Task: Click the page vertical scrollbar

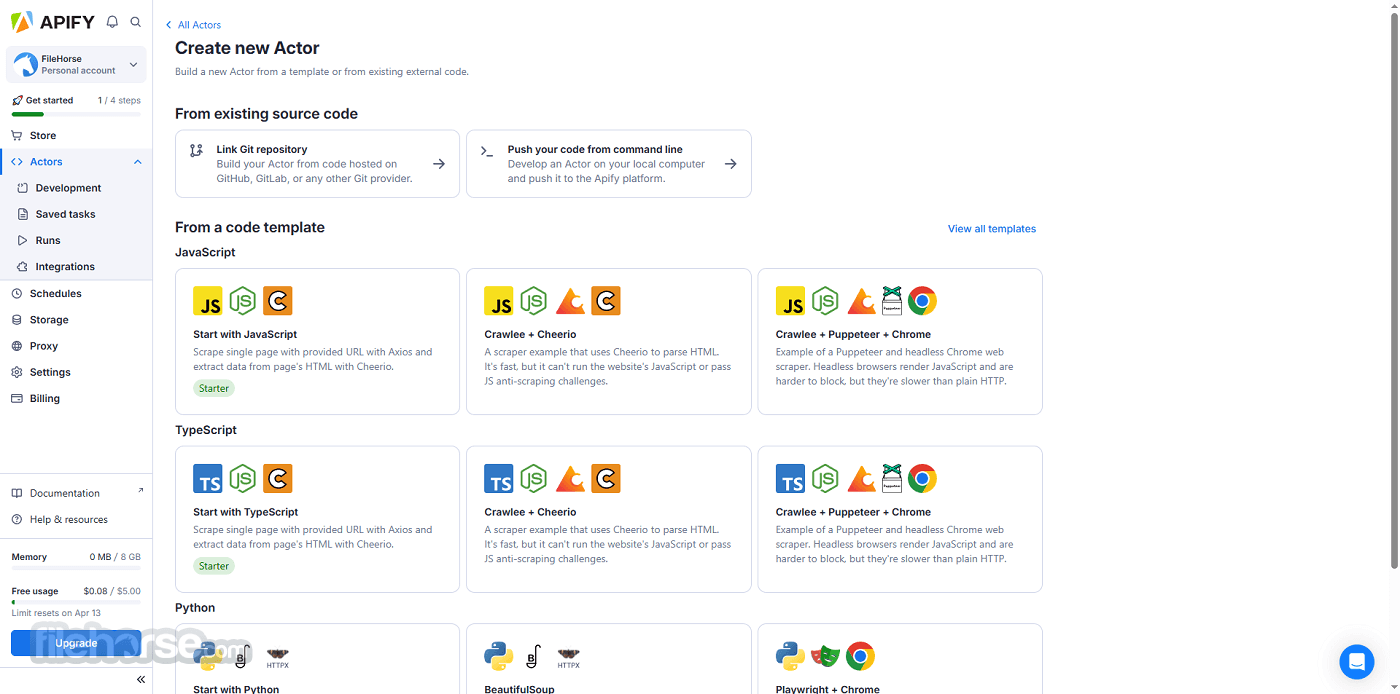Action: (1394, 290)
